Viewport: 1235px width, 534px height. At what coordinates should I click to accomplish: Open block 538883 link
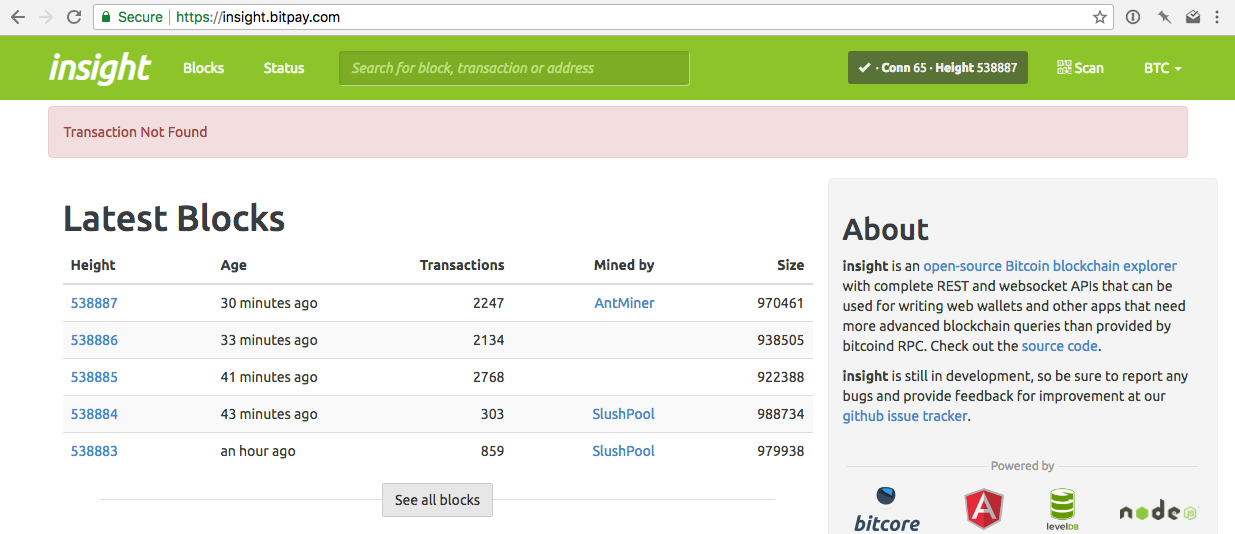94,451
